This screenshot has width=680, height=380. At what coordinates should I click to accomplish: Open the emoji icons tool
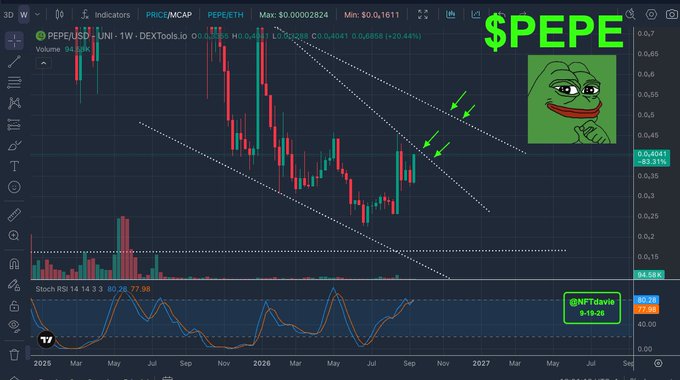coord(14,187)
